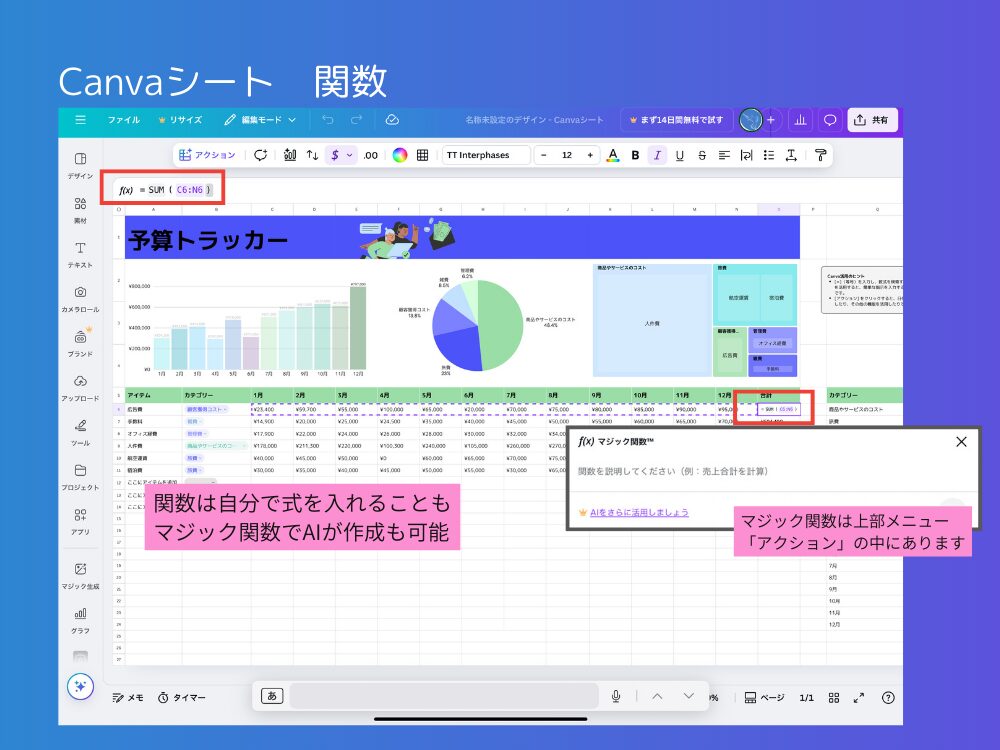Open the マジック生成 (Magic Media) sidebar panel
This screenshot has width=1000, height=750.
point(80,570)
